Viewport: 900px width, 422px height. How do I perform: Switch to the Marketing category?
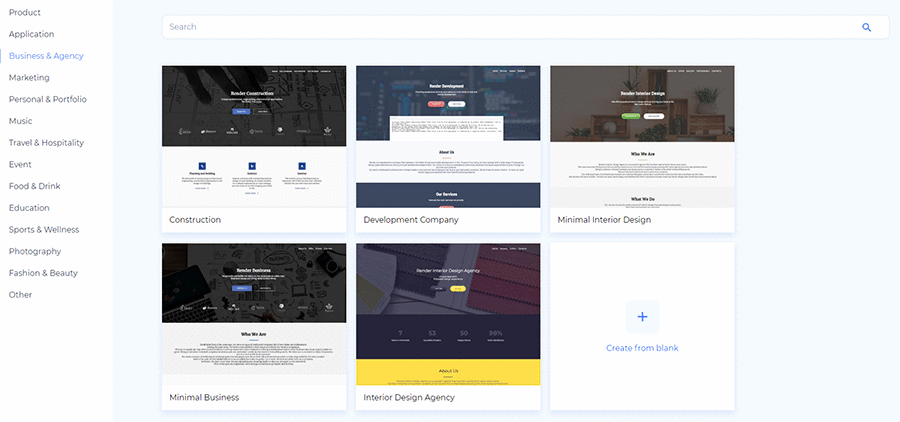pyautogui.click(x=29, y=77)
